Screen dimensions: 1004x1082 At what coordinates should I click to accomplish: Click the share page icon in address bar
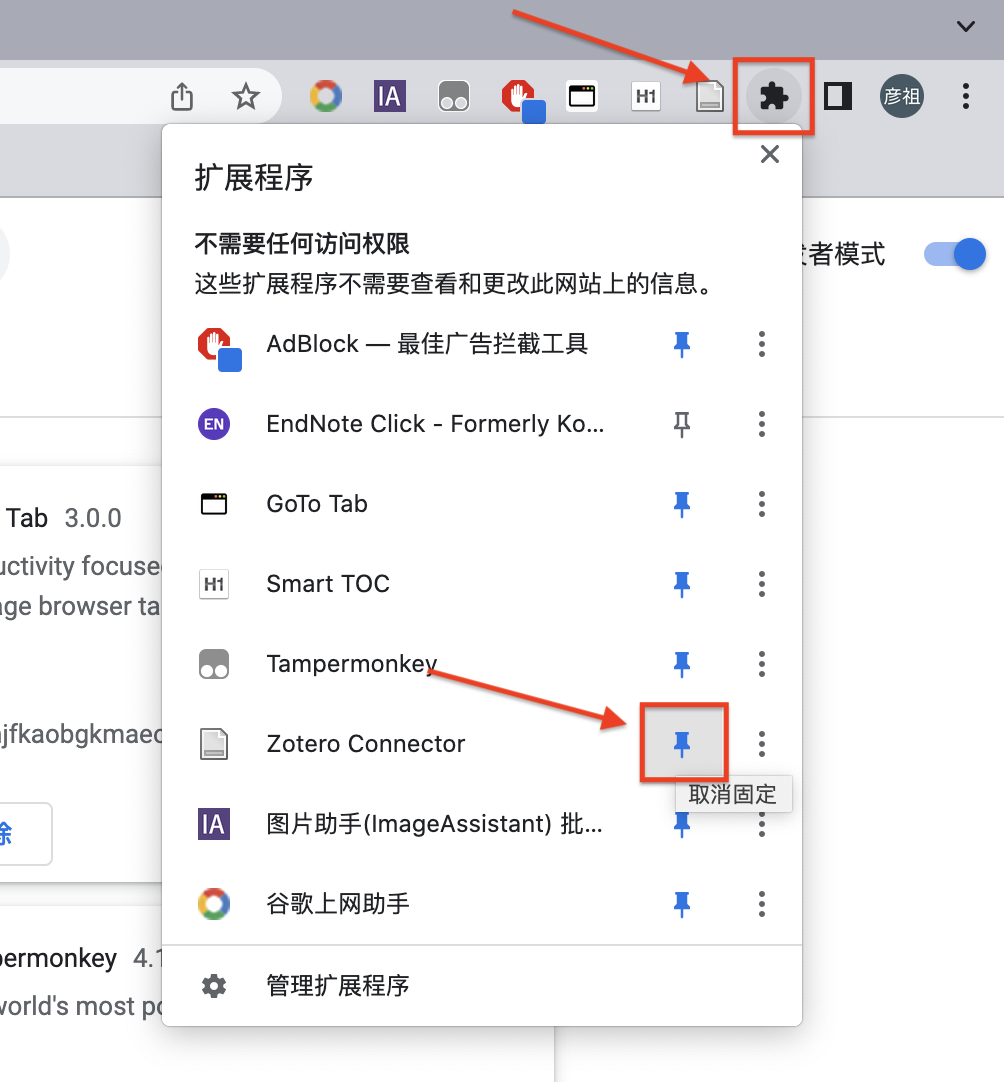pyautogui.click(x=182, y=97)
